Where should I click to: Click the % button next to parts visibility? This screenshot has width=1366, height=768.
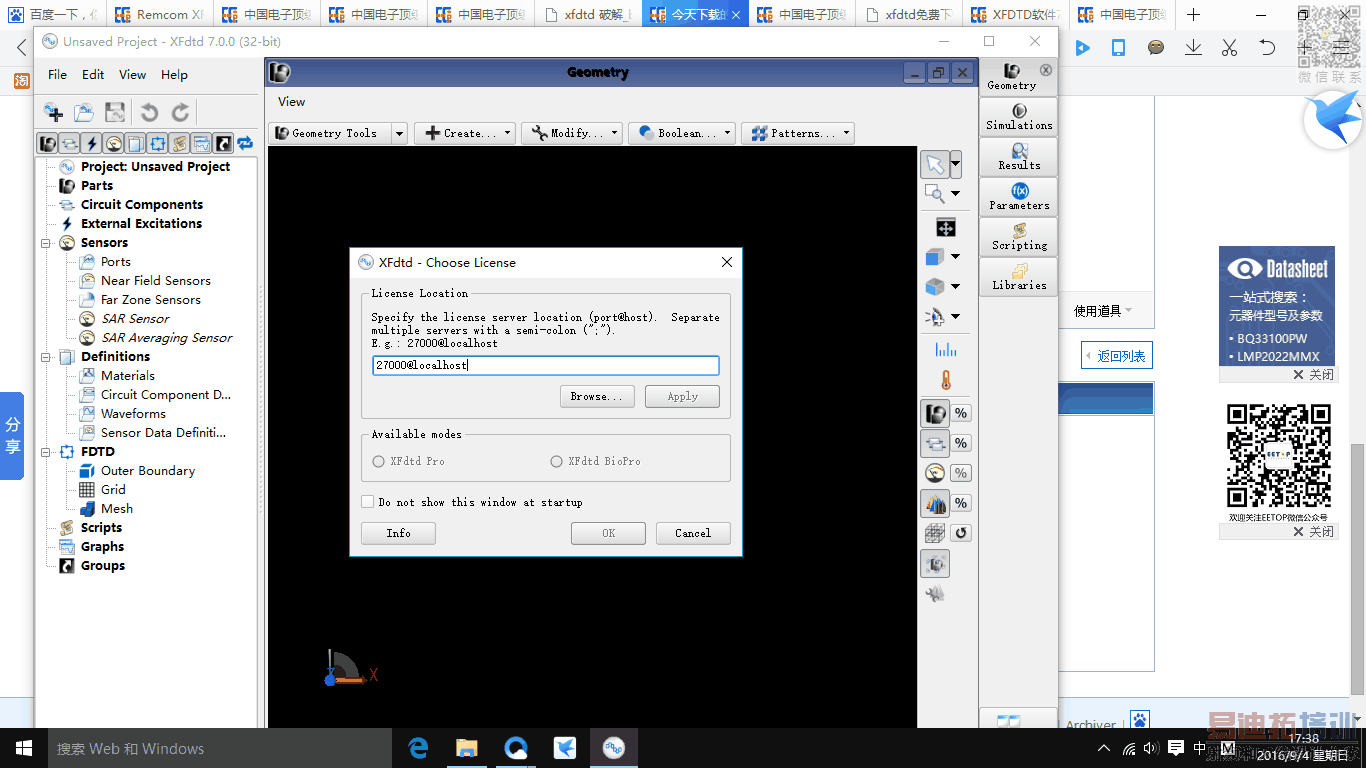[961, 413]
